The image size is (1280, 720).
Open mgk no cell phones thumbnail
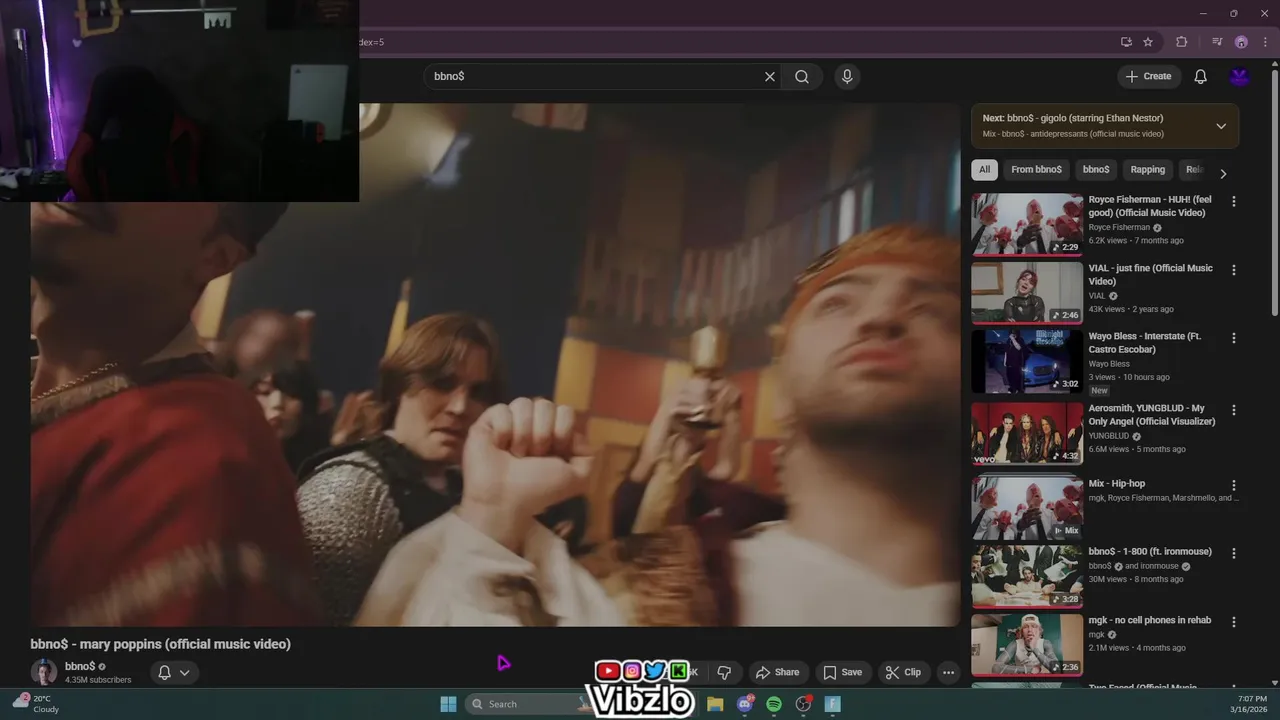[1027, 645]
